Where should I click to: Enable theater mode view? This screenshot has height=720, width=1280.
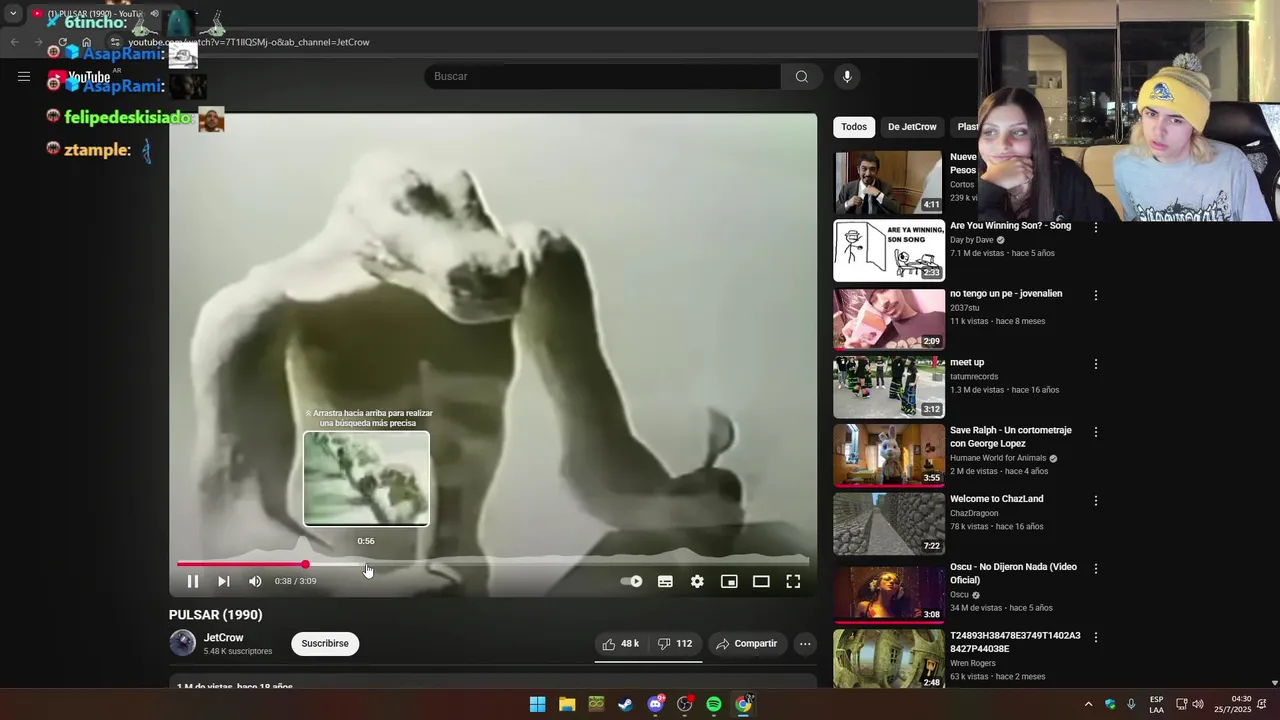coord(761,581)
